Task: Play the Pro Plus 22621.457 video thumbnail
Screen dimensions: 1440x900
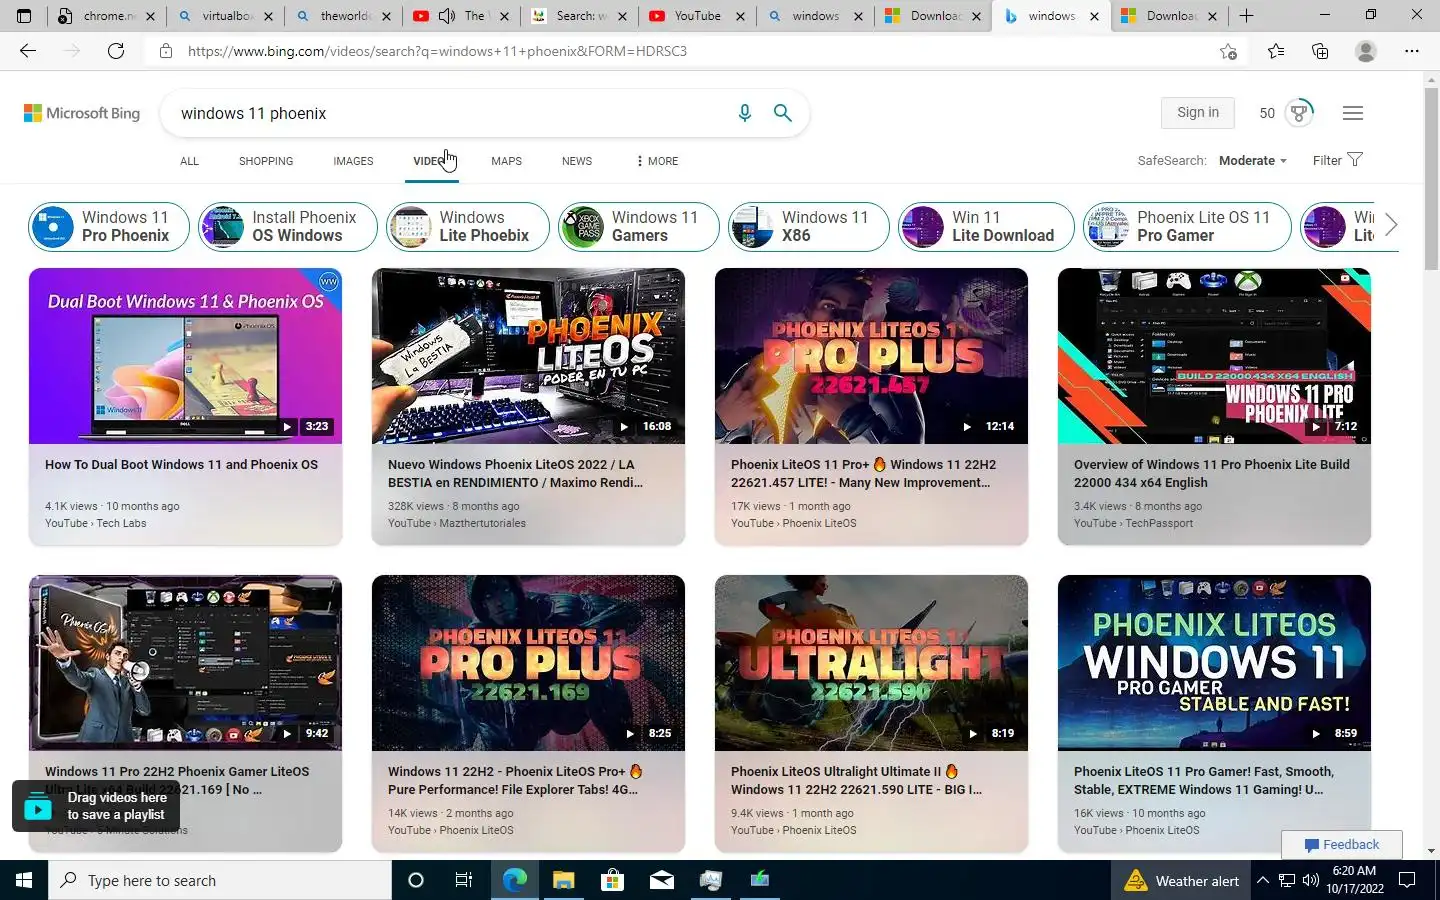Action: click(x=871, y=356)
